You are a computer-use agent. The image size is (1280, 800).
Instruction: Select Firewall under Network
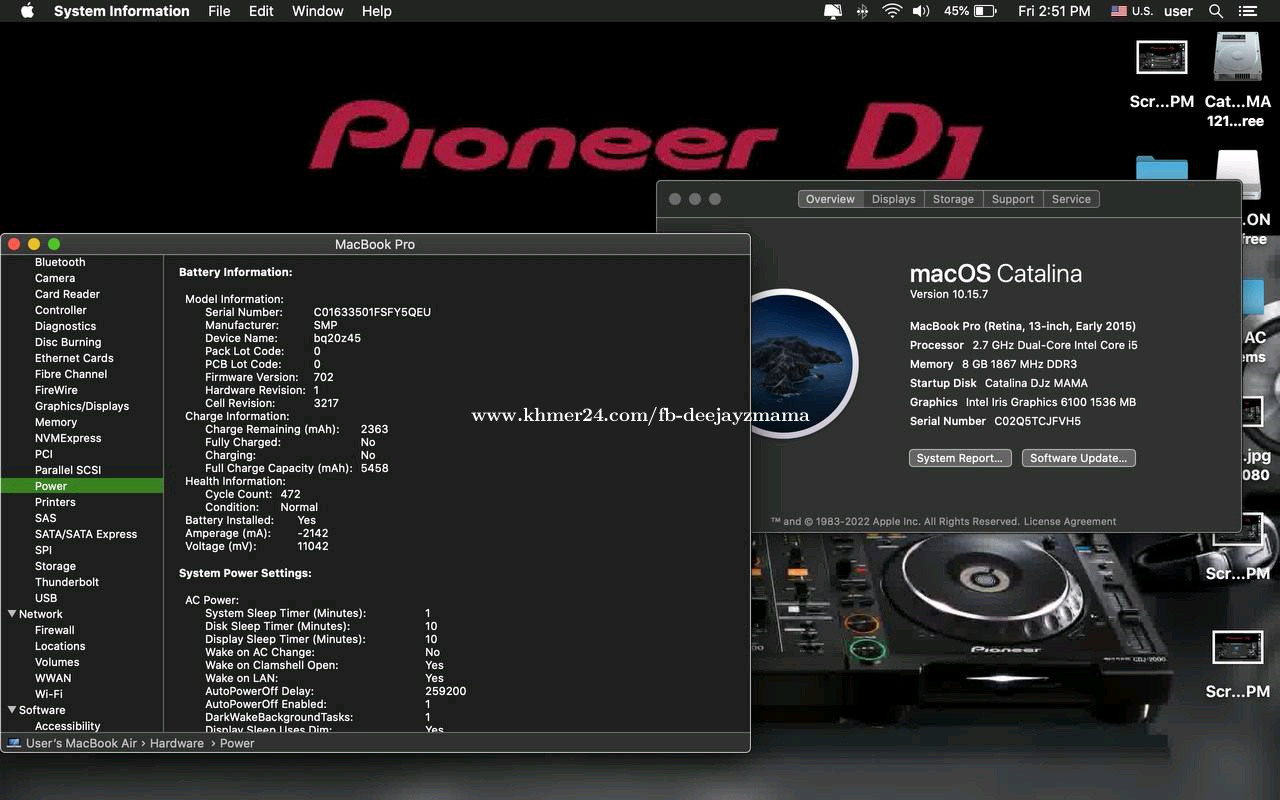[55, 630]
